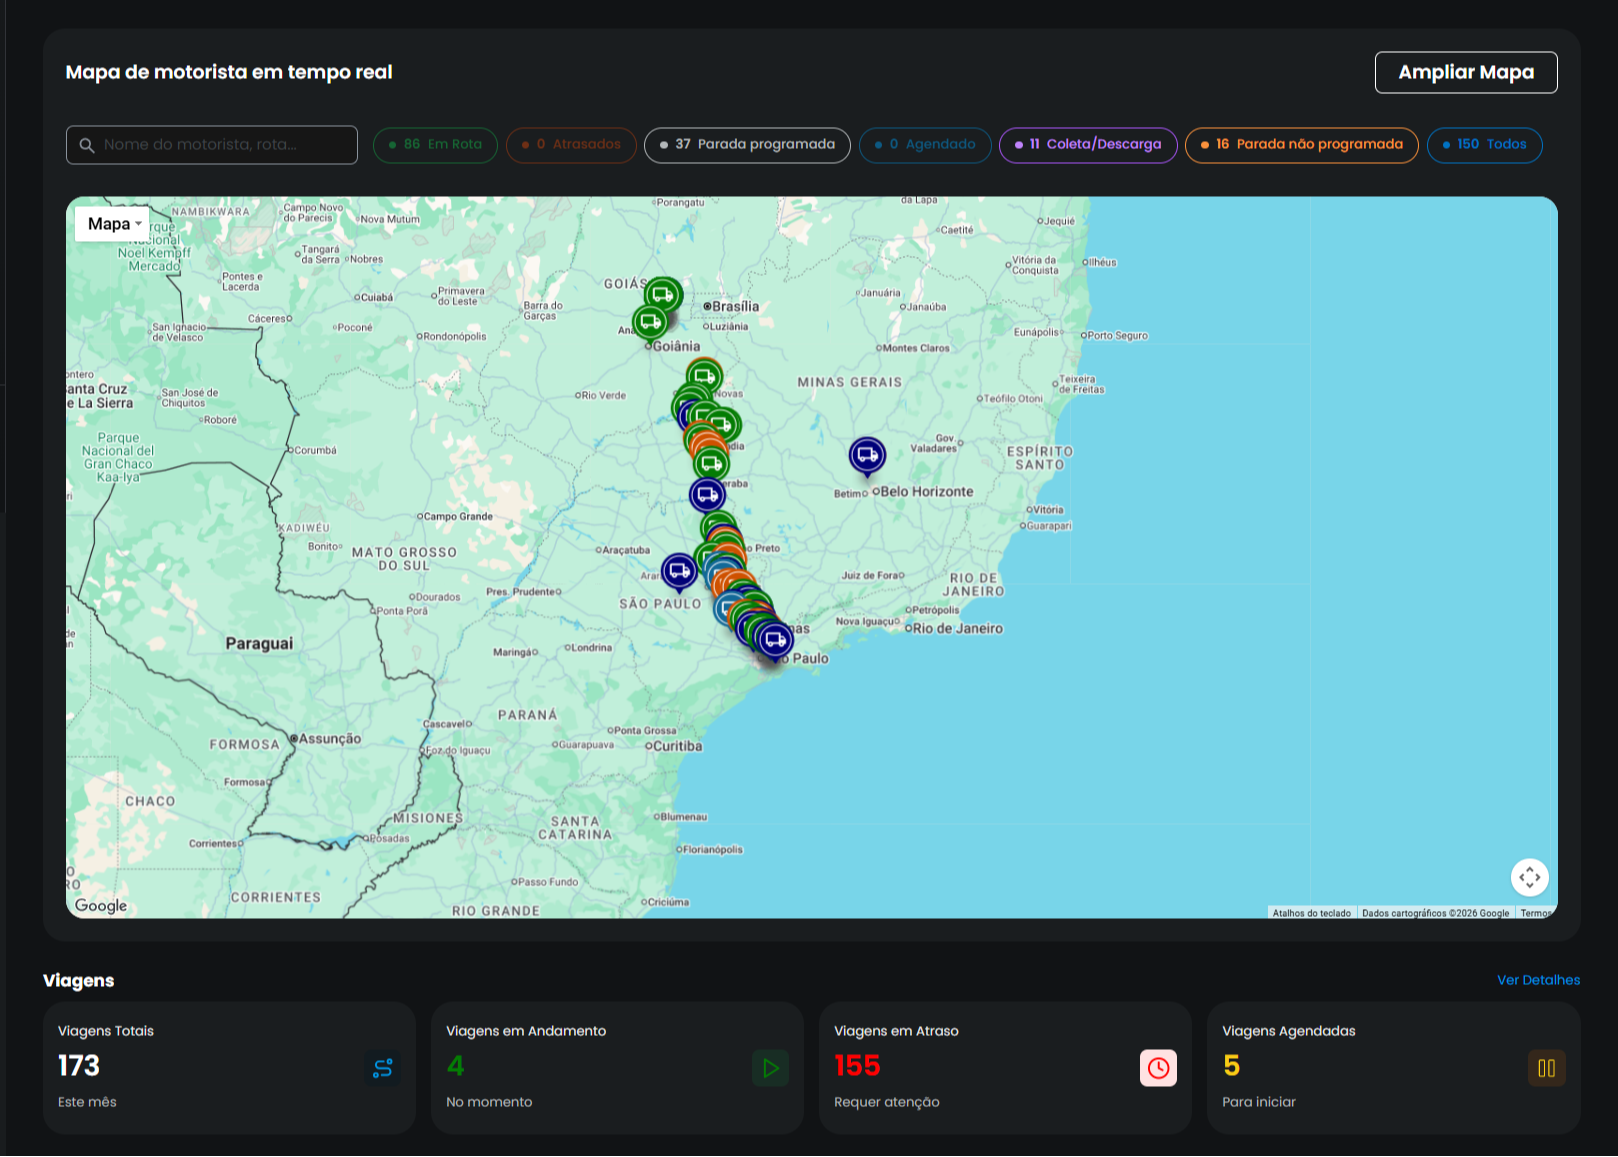Click the 155 delayed trips value
The height and width of the screenshot is (1157, 1618).
tap(857, 1066)
